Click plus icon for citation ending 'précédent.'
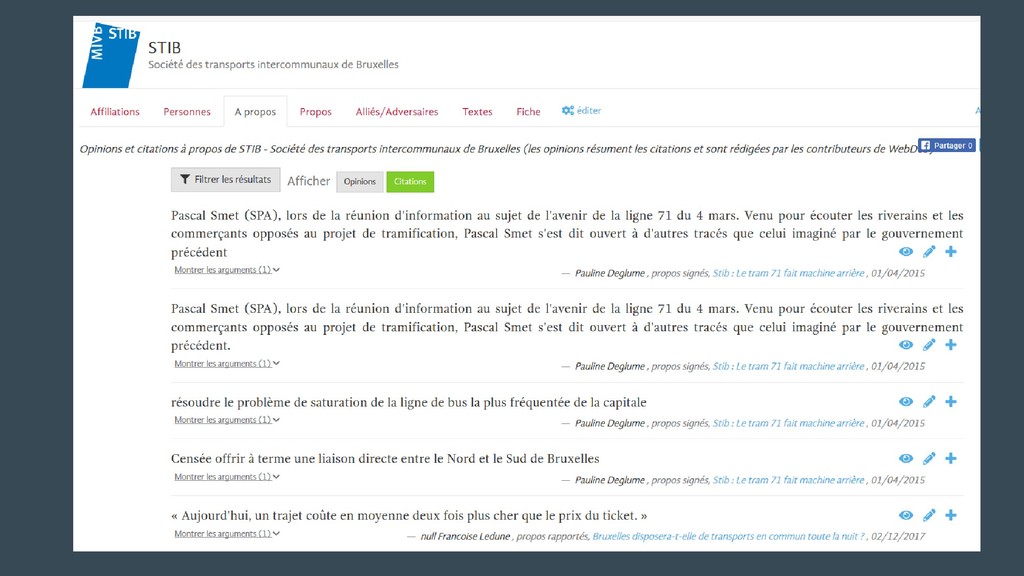This screenshot has height=576, width=1024. pyautogui.click(x=951, y=345)
